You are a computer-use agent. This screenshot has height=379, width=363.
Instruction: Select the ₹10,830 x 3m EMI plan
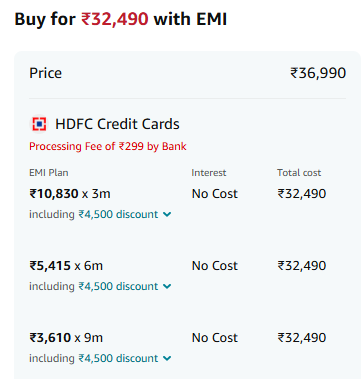pyautogui.click(x=70, y=194)
